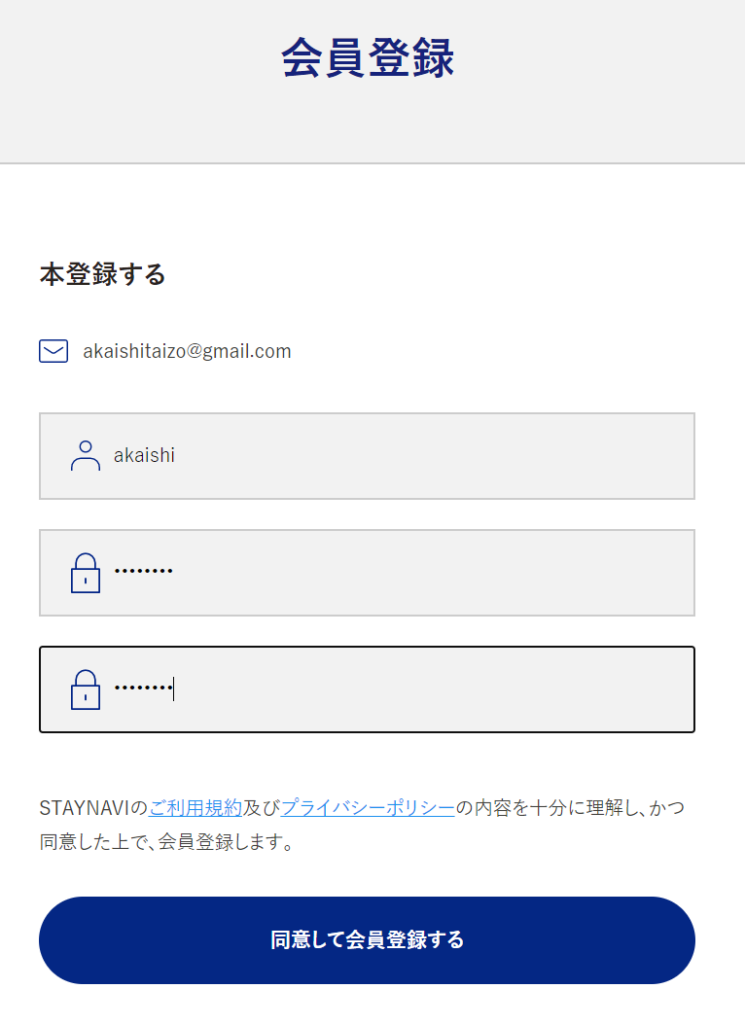Screen dimensions: 745x1024
Task: Click the の内容を十分に理解し consent text
Action: [540, 808]
